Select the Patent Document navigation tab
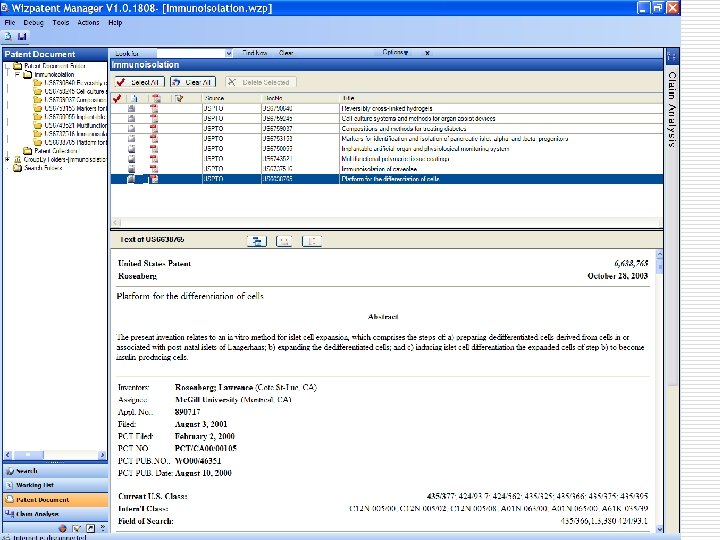720x540 pixels. [x=55, y=500]
